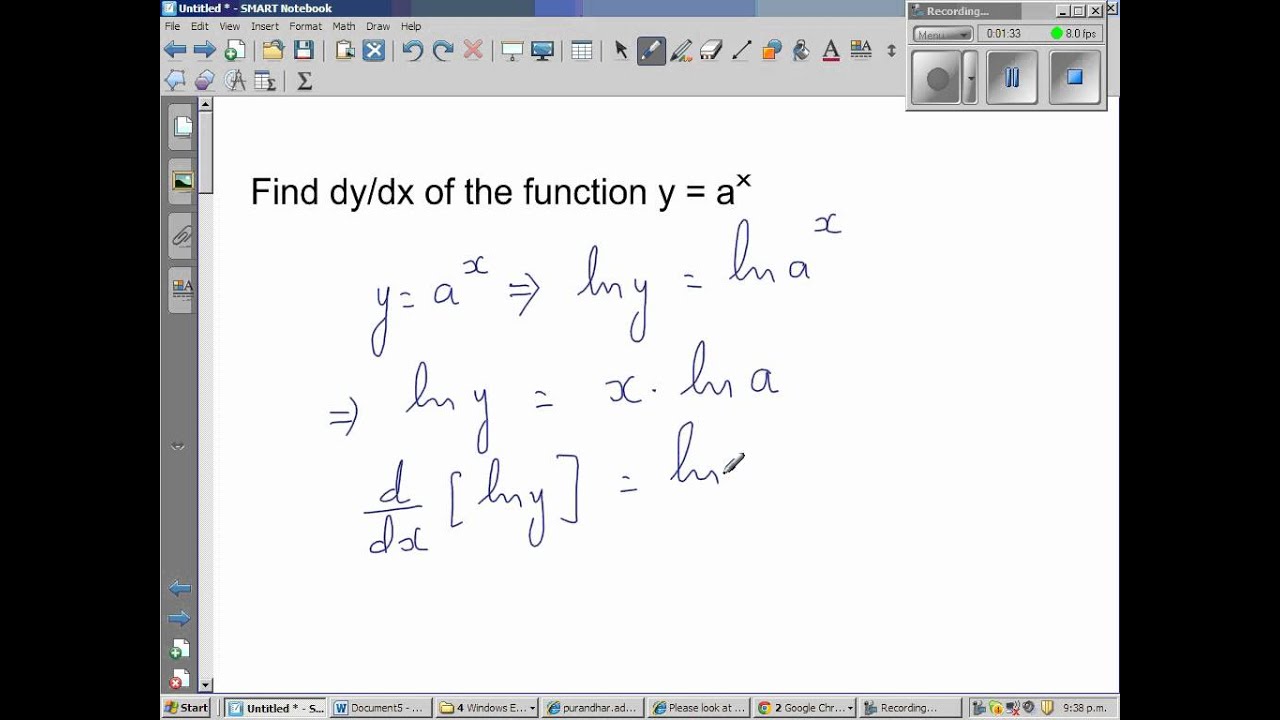Open the measurement tools compass icon
Screen dimensions: 1280x720
coord(235,80)
